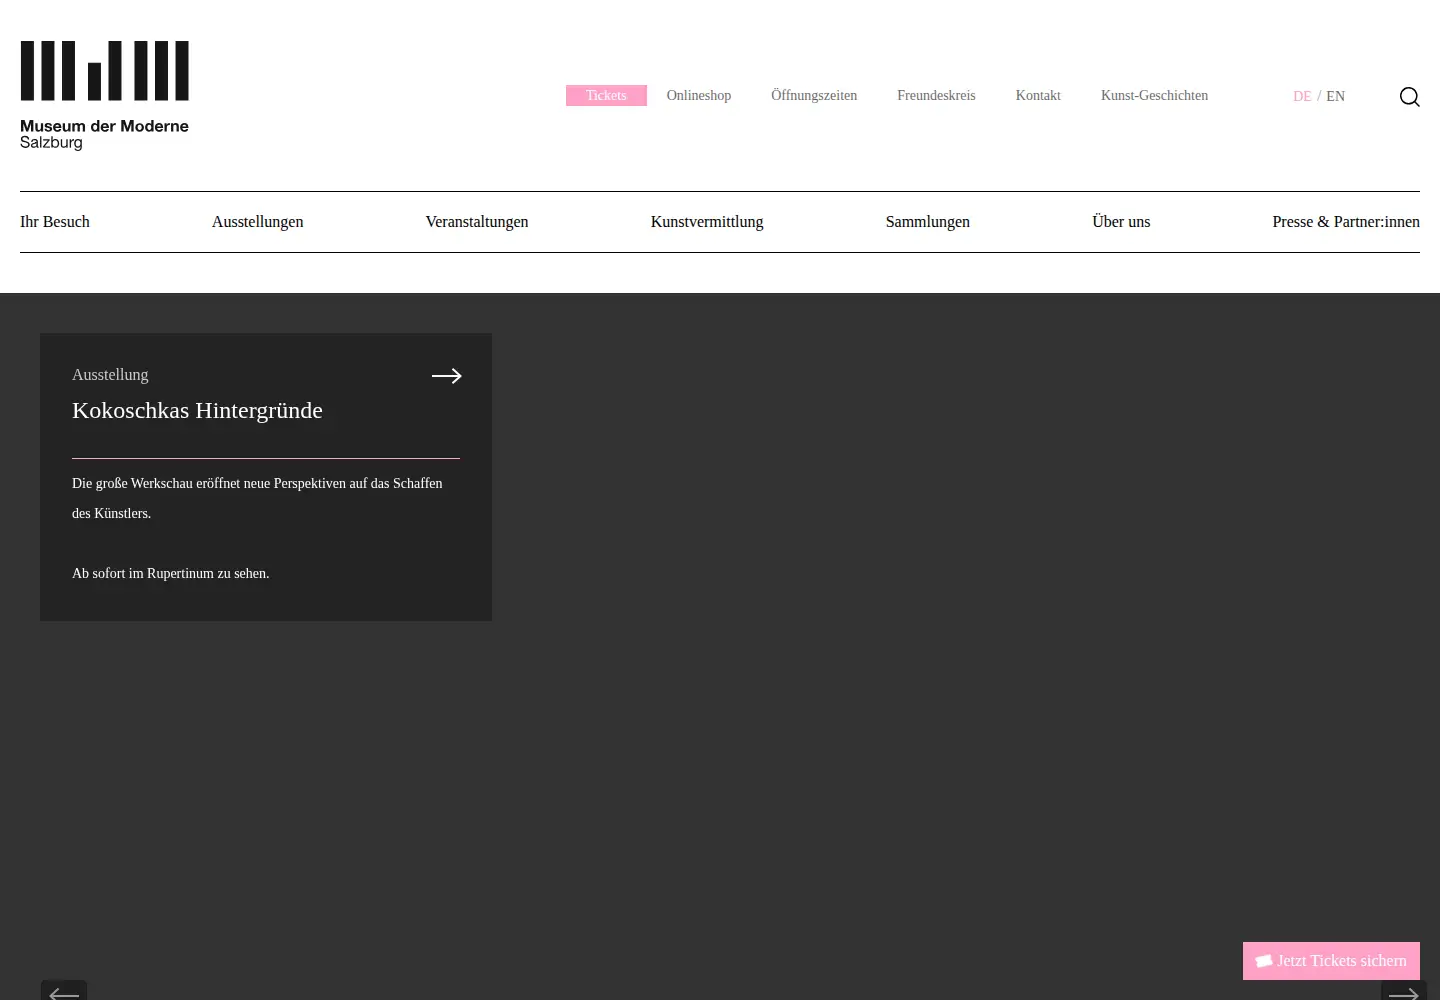This screenshot has height=1000, width=1440.
Task: Open Ausstellungen menu
Action: point(257,222)
